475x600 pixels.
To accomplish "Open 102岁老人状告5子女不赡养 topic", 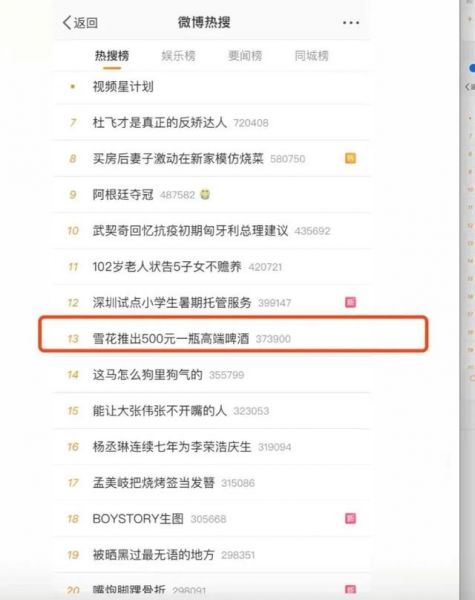I will coord(167,266).
